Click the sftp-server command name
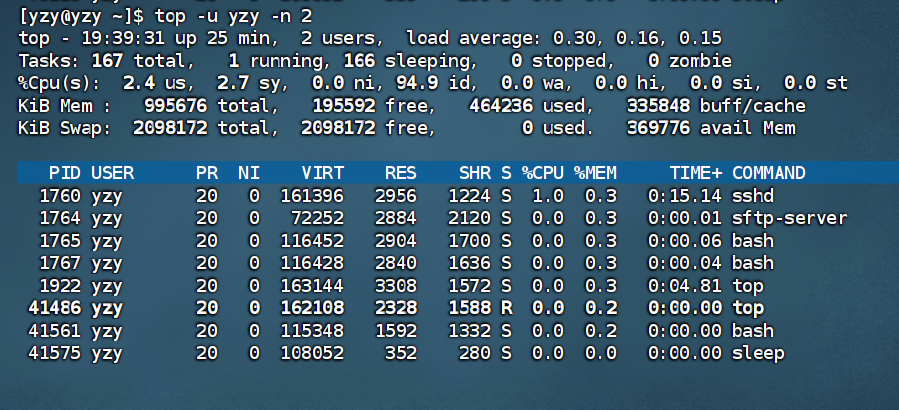 click(x=789, y=218)
